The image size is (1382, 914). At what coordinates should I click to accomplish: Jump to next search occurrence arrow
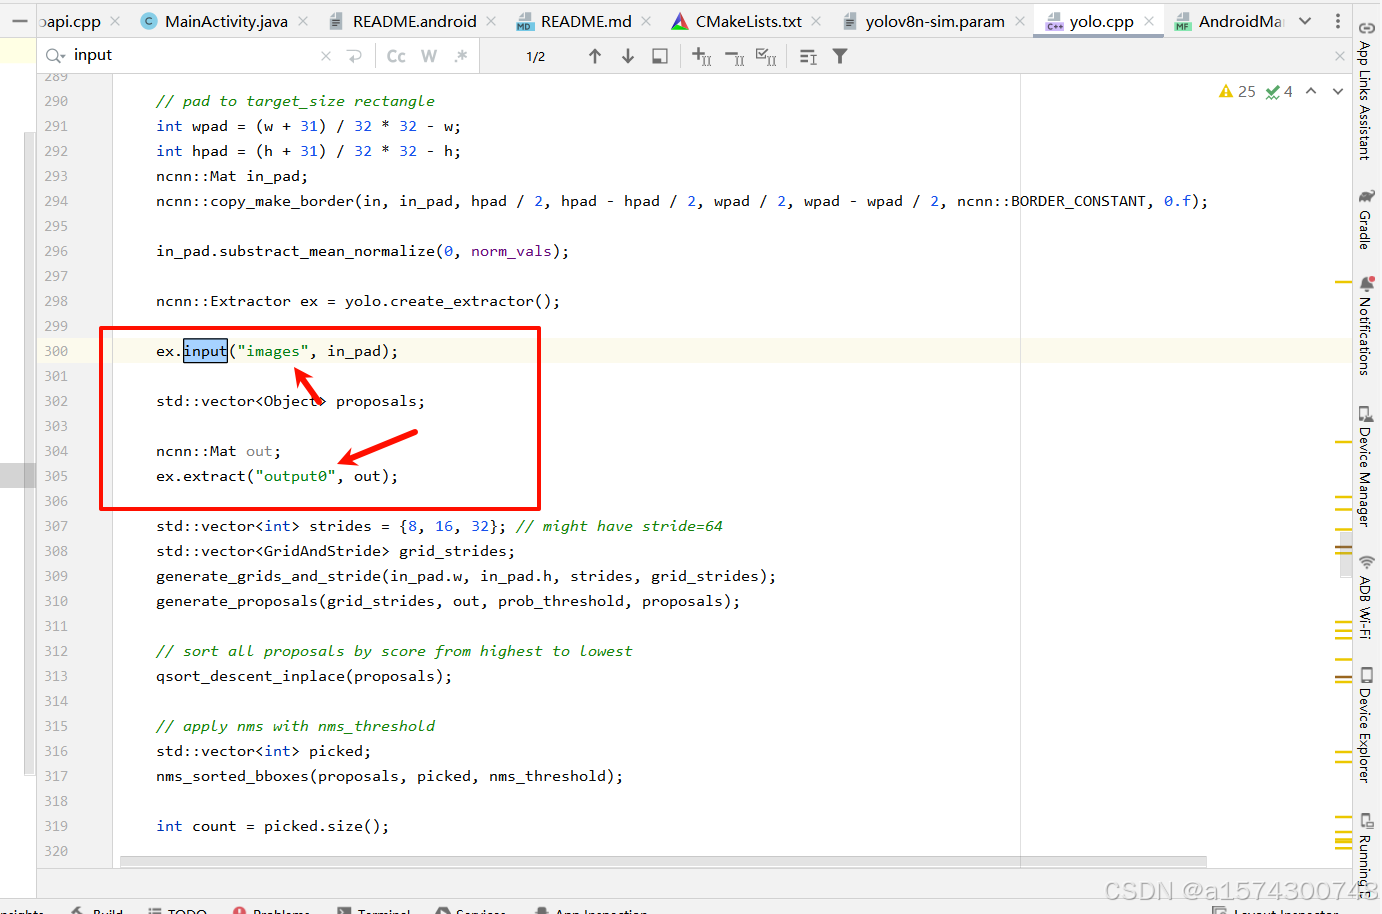click(627, 56)
